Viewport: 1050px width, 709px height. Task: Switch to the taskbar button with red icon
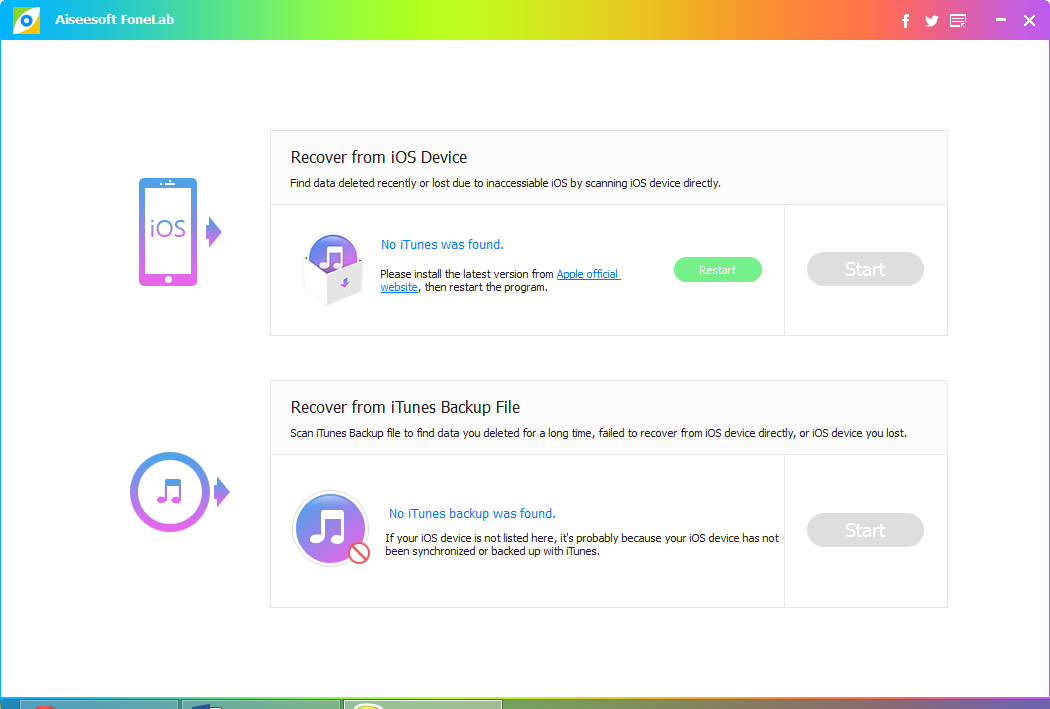pos(99,704)
